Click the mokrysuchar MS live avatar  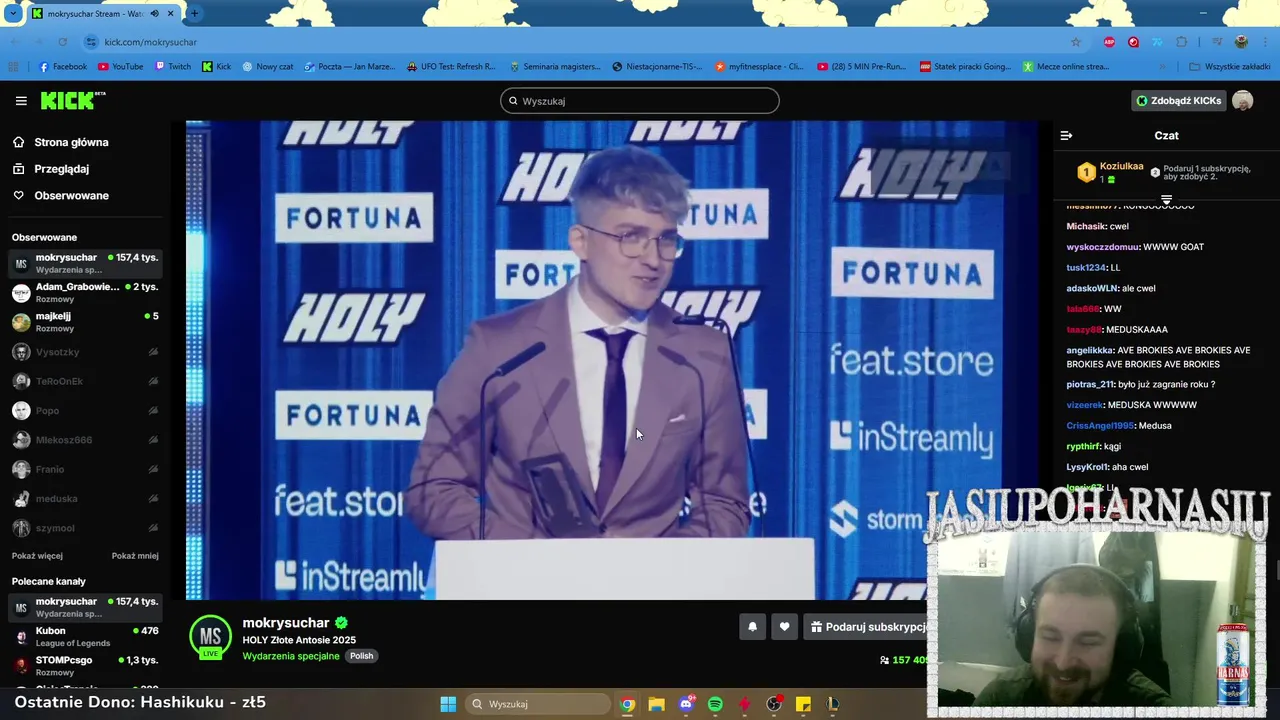[x=210, y=637]
